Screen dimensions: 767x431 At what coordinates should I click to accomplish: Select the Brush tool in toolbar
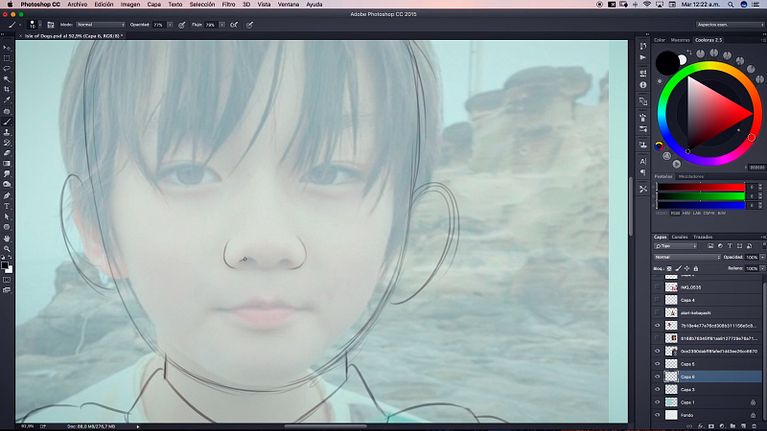7,122
